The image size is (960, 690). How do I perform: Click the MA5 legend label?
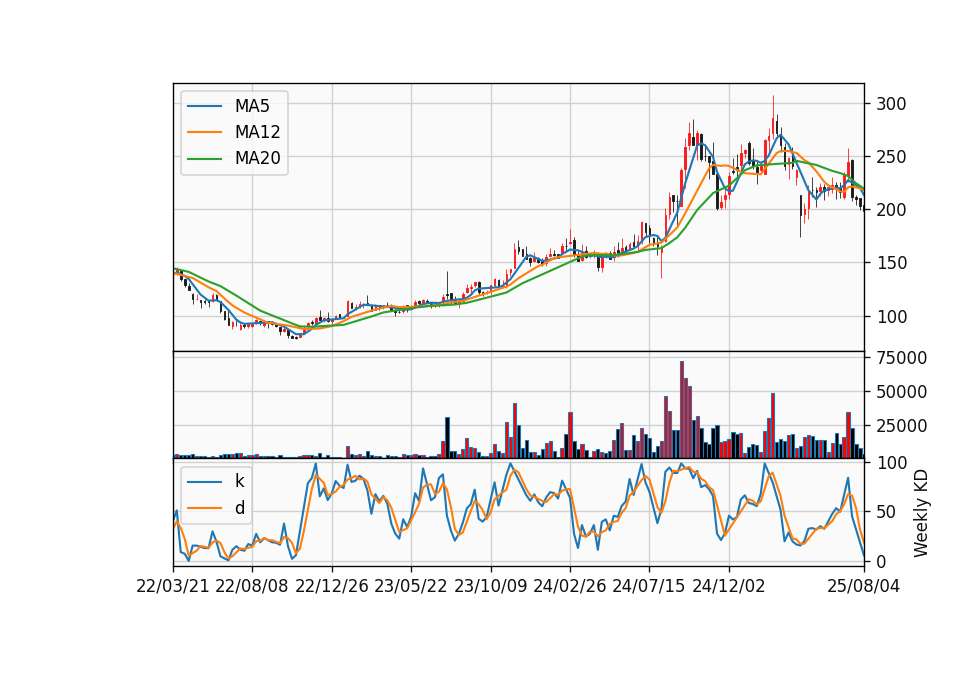[252, 106]
